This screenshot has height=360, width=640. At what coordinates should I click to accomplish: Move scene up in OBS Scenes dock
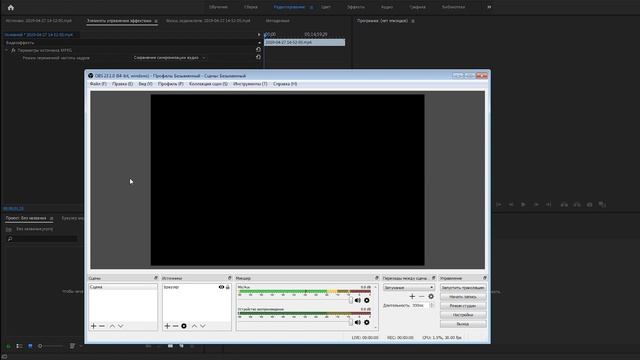112,326
